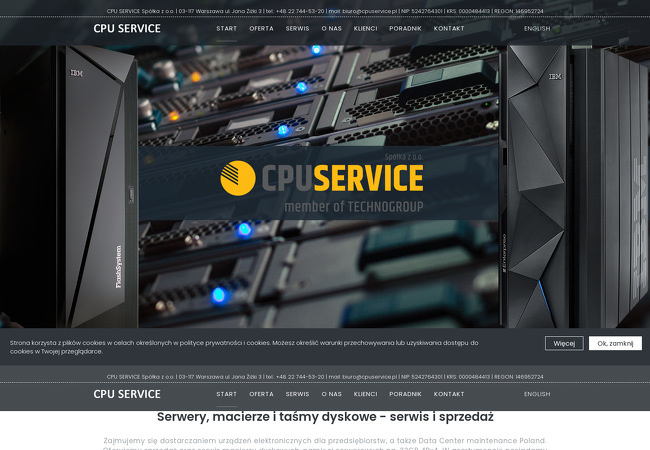This screenshot has width=650, height=450.
Task: Select SERWIS in the top navigation
Action: (297, 29)
